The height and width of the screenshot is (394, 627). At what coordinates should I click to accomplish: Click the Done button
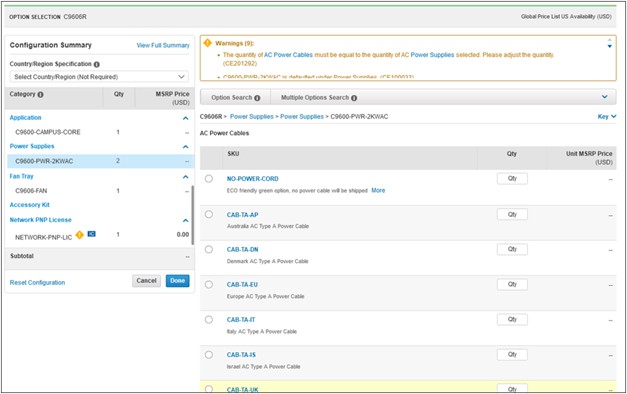pyautogui.click(x=178, y=281)
